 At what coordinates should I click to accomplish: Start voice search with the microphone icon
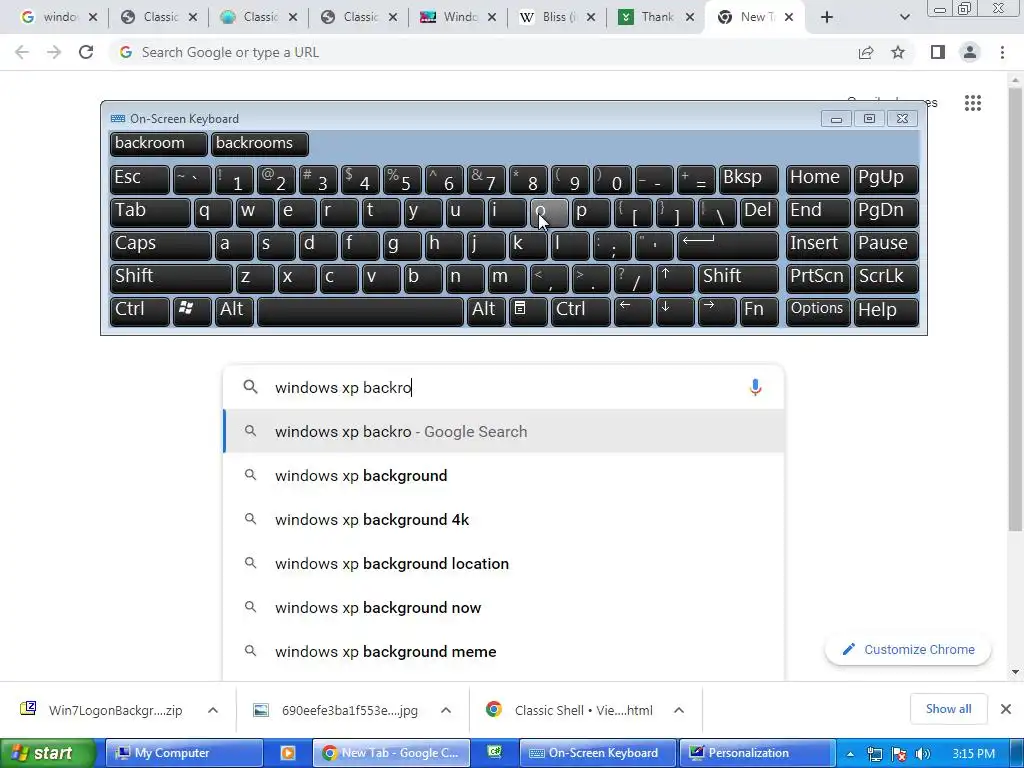click(755, 387)
